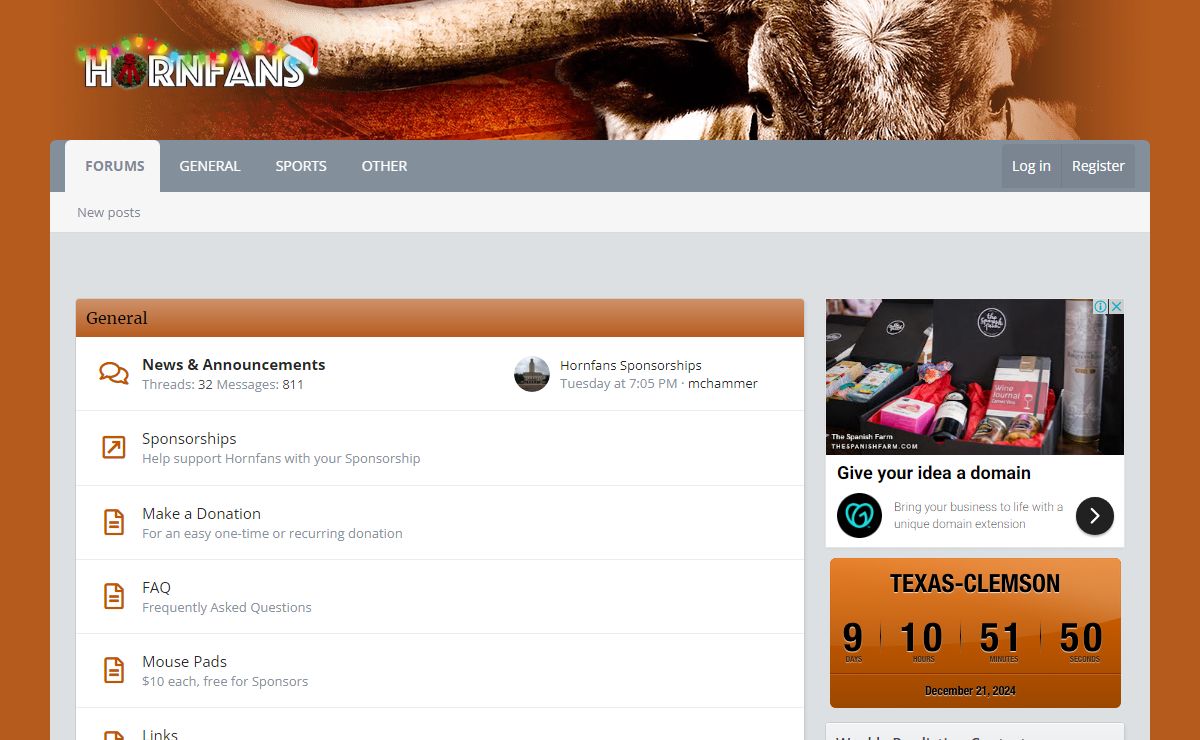Screen dimensions: 1200x740
Task: Open News & Announcements chat bubbles icon
Action: (x=114, y=374)
